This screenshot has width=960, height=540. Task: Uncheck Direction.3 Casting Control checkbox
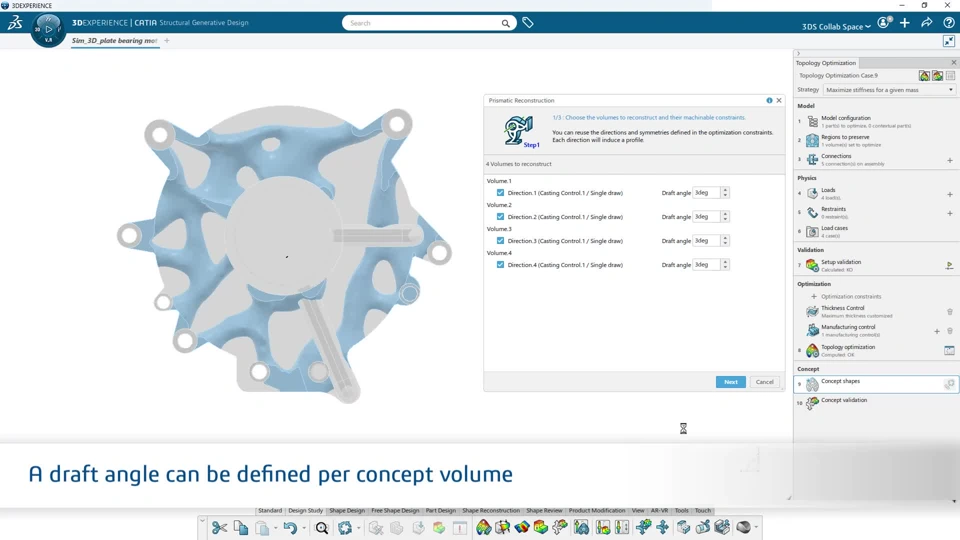tap(500, 241)
